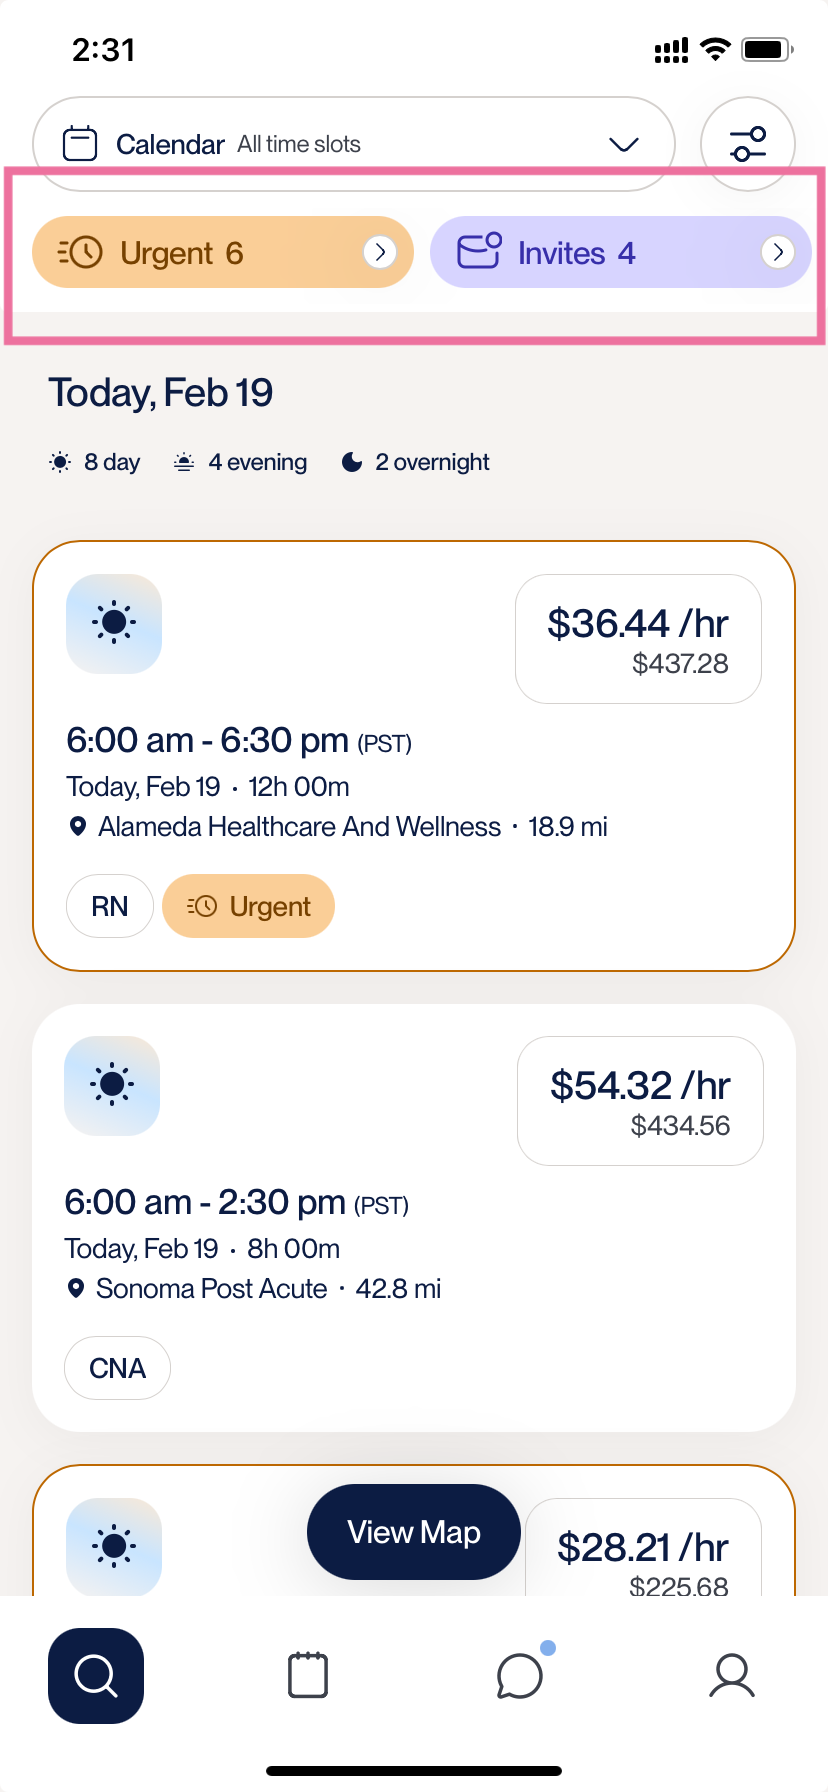Tap the sun icon on Alameda shift card
This screenshot has height=1792, width=828.
[x=114, y=623]
